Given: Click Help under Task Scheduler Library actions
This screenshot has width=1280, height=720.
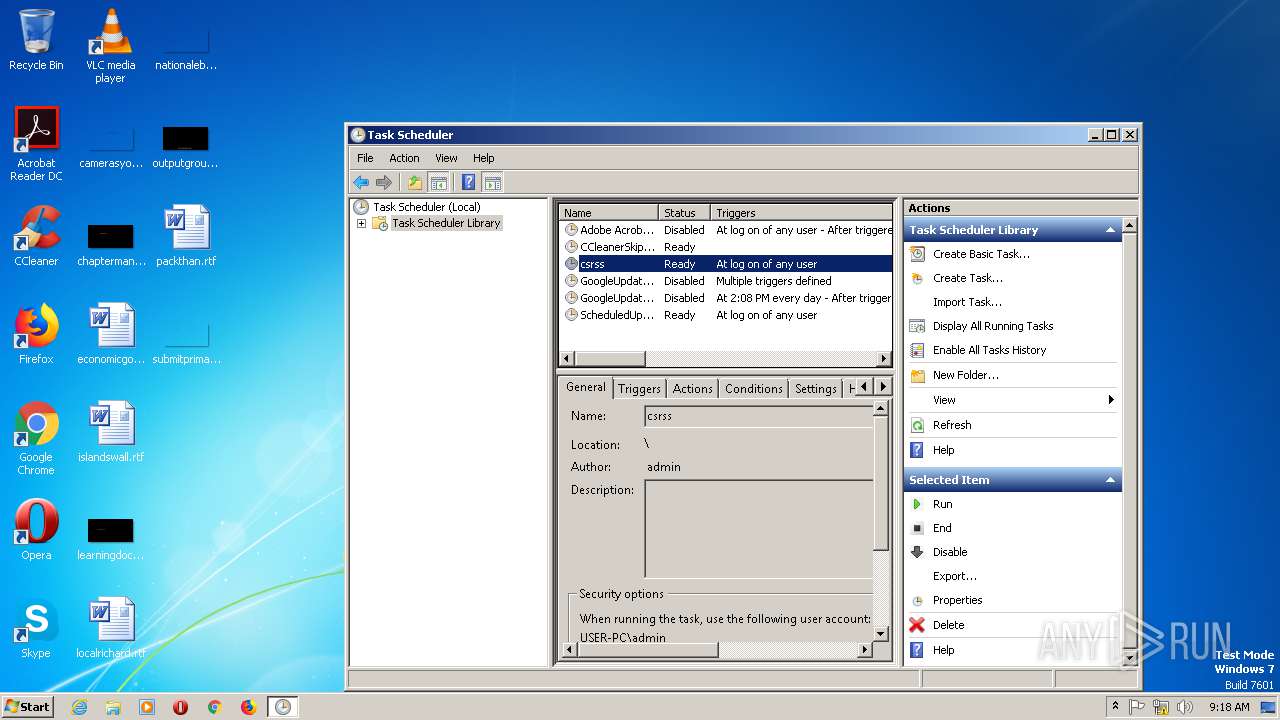Looking at the screenshot, I should 943,450.
